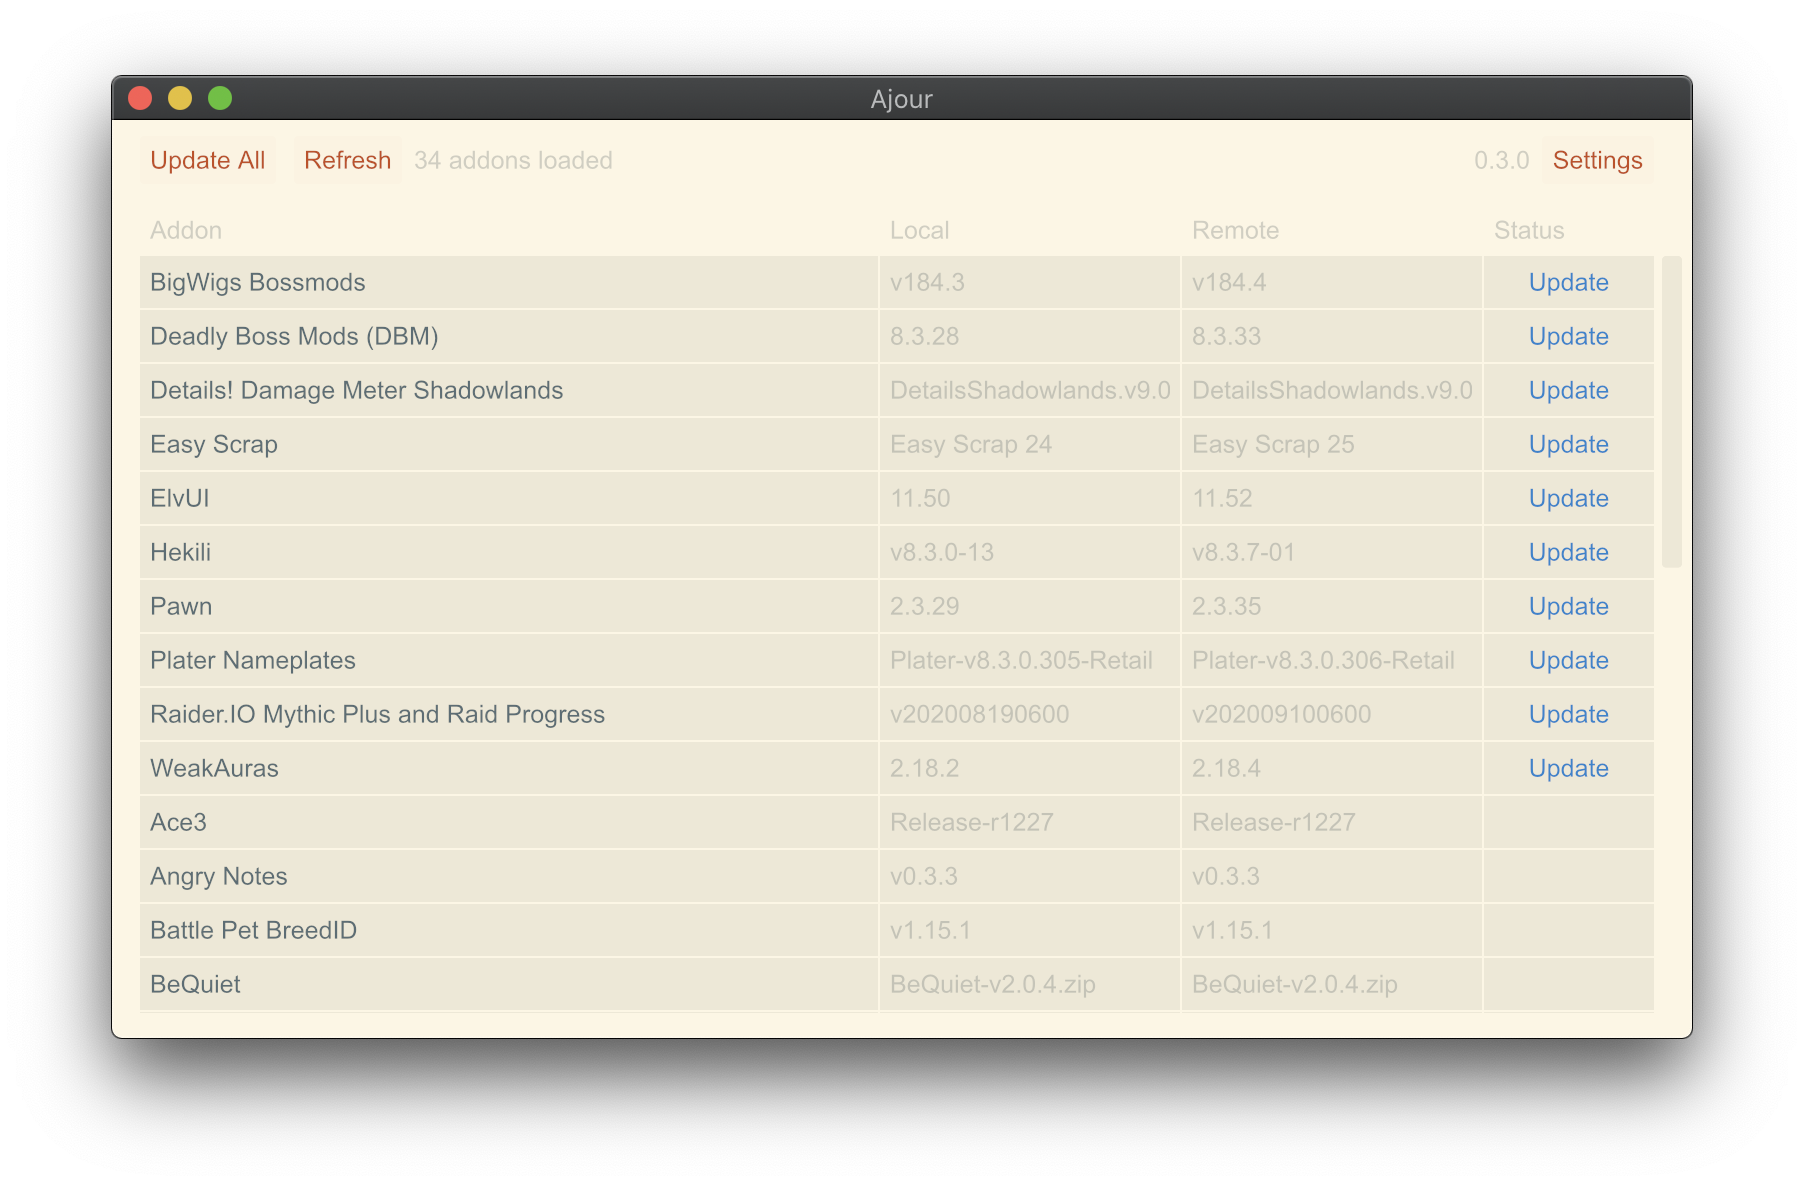Click Battle Pet BreedID remote v1.15.1
Viewport: 1804px width, 1186px height.
pyautogui.click(x=1232, y=930)
